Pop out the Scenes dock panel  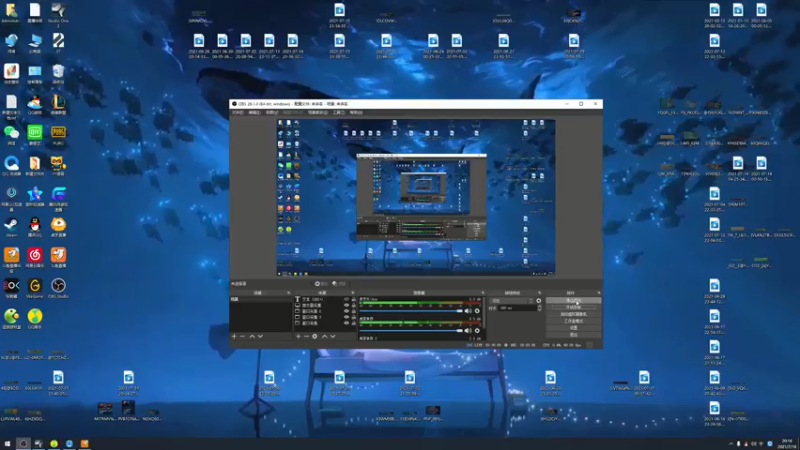(288, 293)
